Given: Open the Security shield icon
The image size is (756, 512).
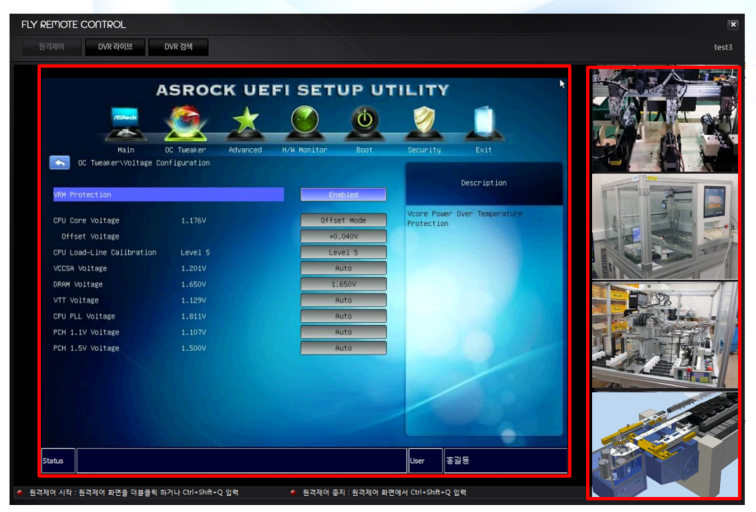Looking at the screenshot, I should (x=424, y=123).
